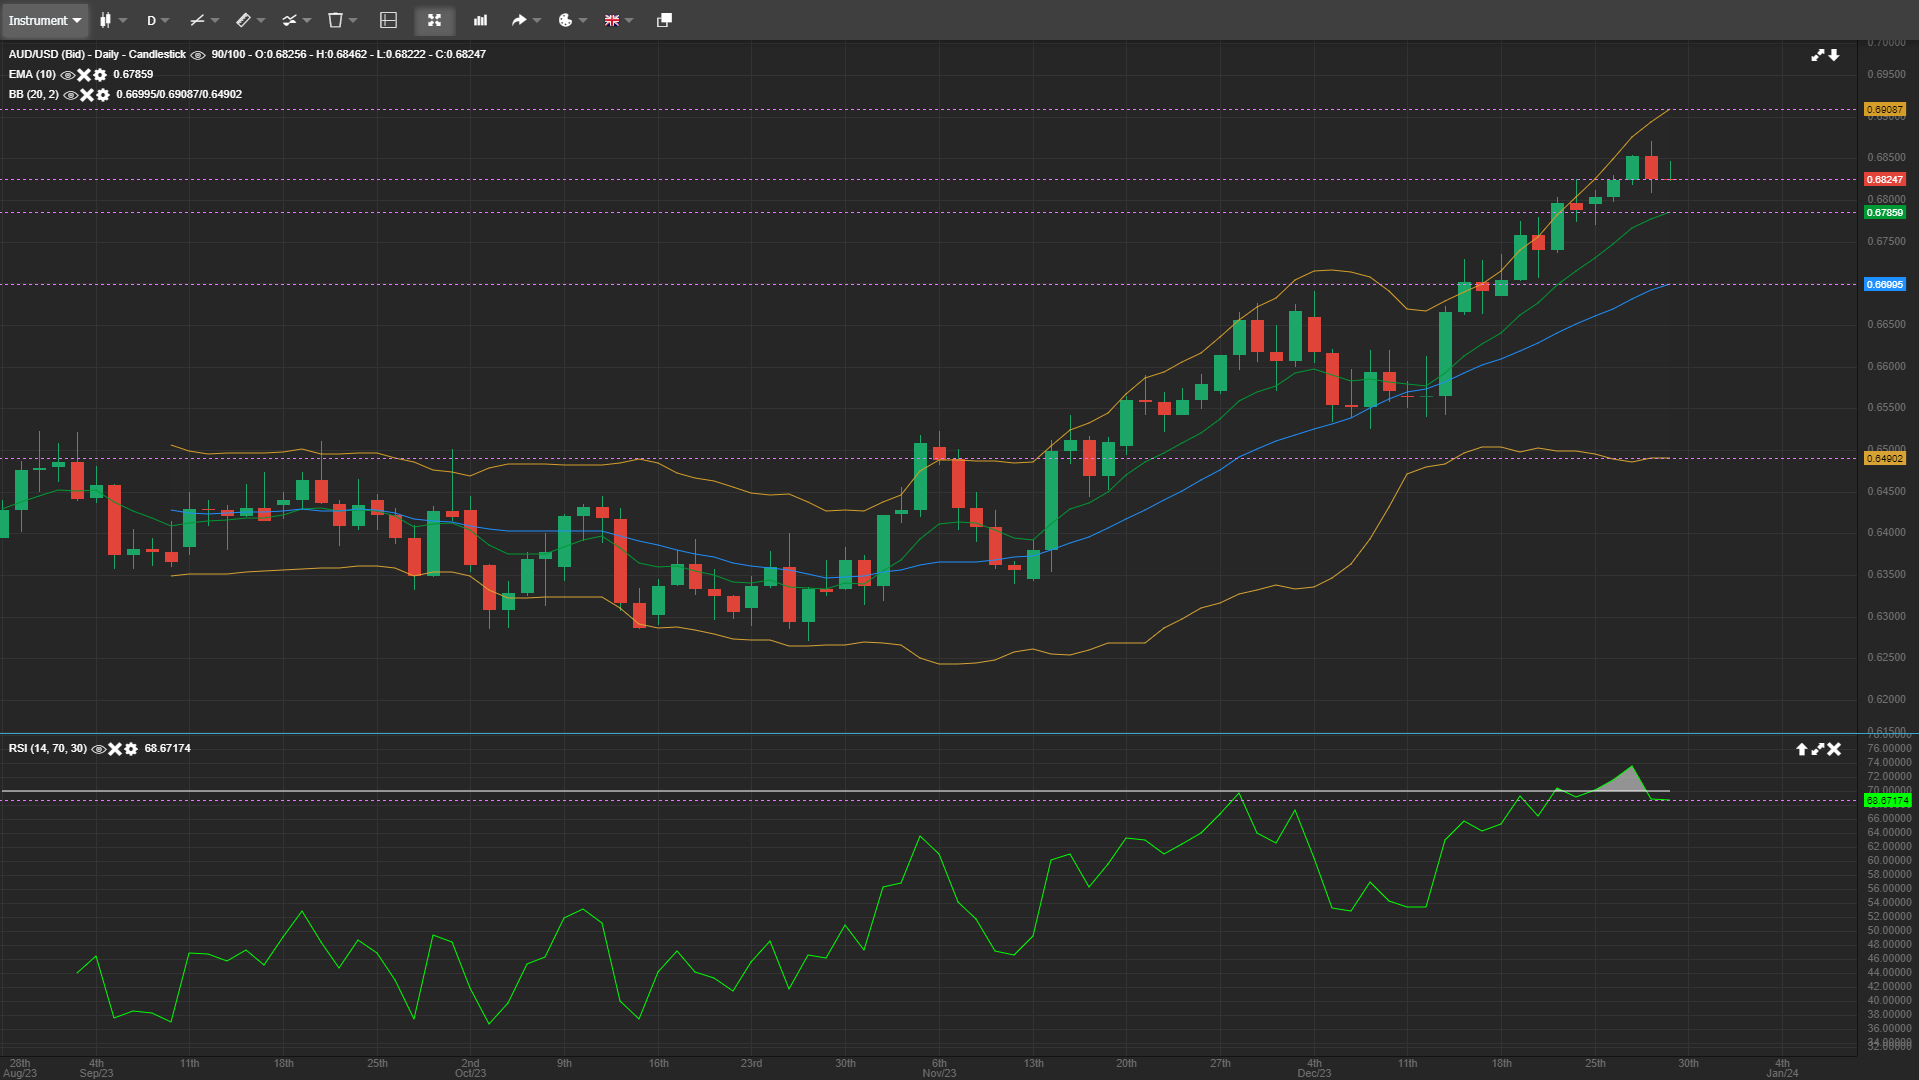Image resolution: width=1919 pixels, height=1080 pixels.
Task: Click the grid layout icon
Action: [x=386, y=20]
